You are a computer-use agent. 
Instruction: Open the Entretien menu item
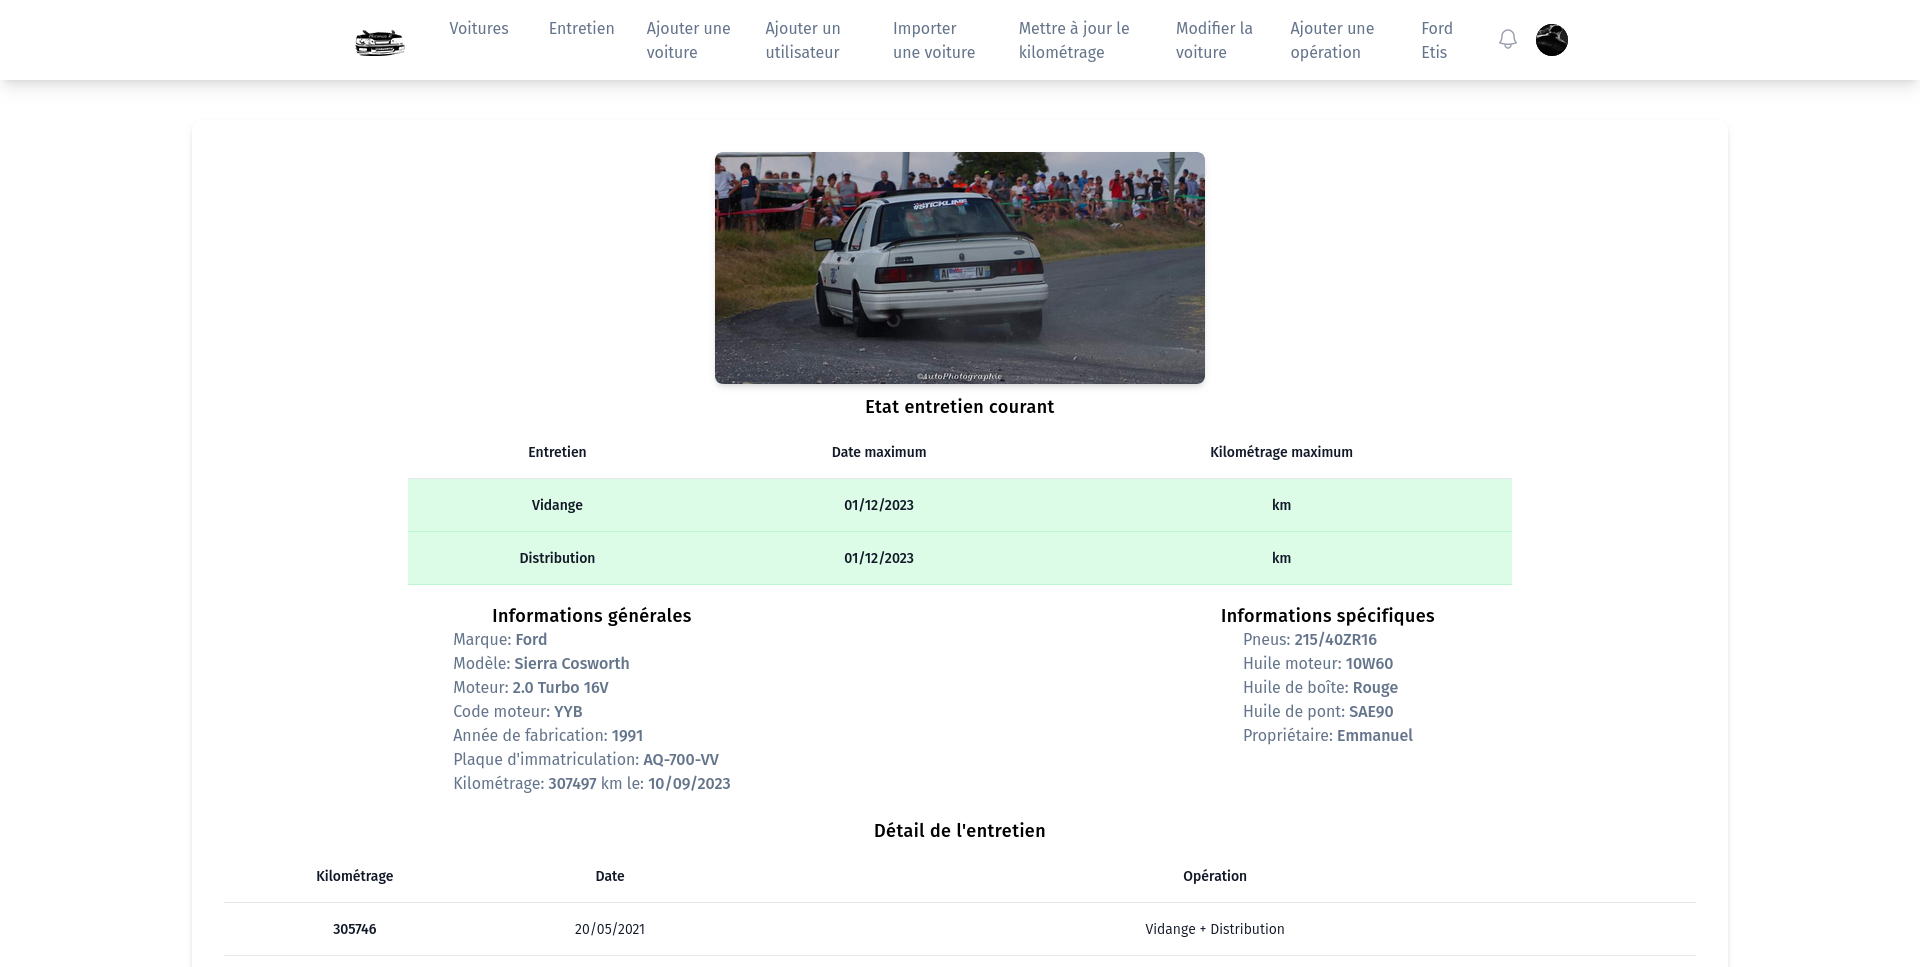[582, 28]
